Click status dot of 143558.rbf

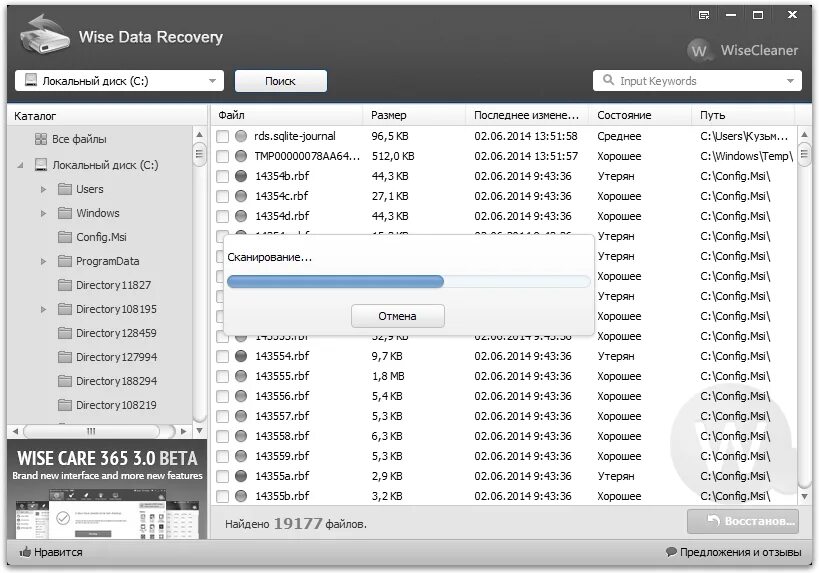tap(241, 436)
